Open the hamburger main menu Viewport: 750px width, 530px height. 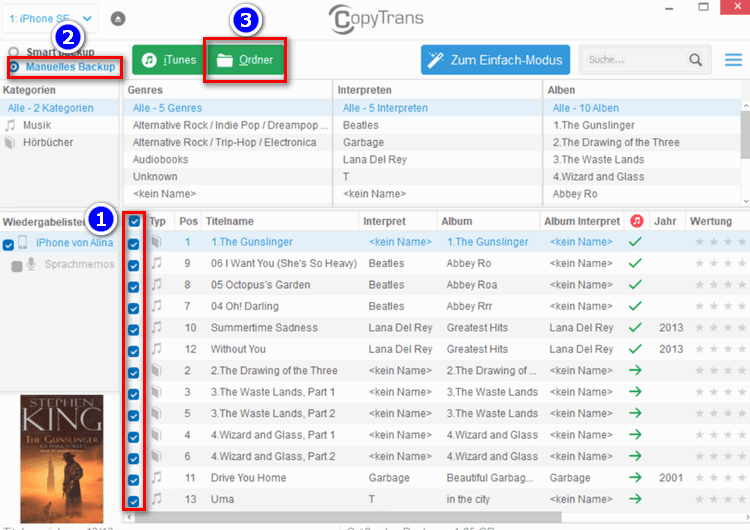tap(733, 60)
